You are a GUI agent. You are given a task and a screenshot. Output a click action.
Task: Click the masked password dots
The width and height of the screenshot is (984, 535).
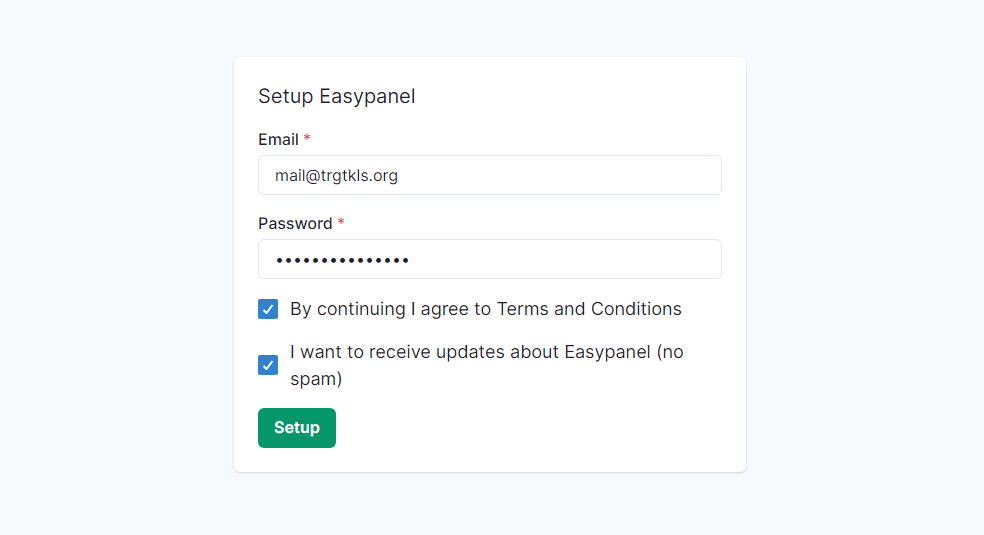pos(342,260)
